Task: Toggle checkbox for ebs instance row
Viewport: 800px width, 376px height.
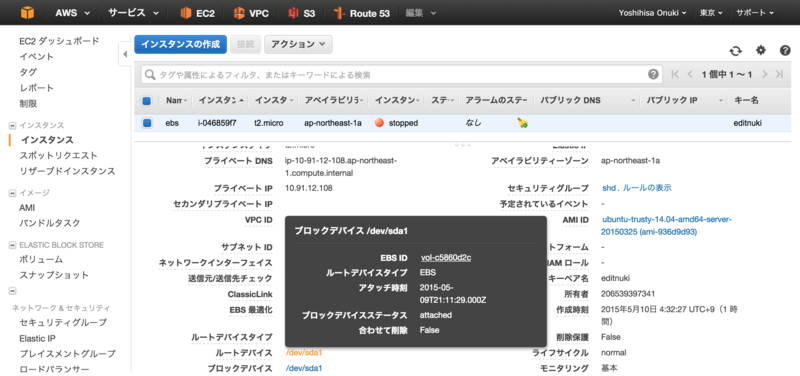Action: point(147,123)
